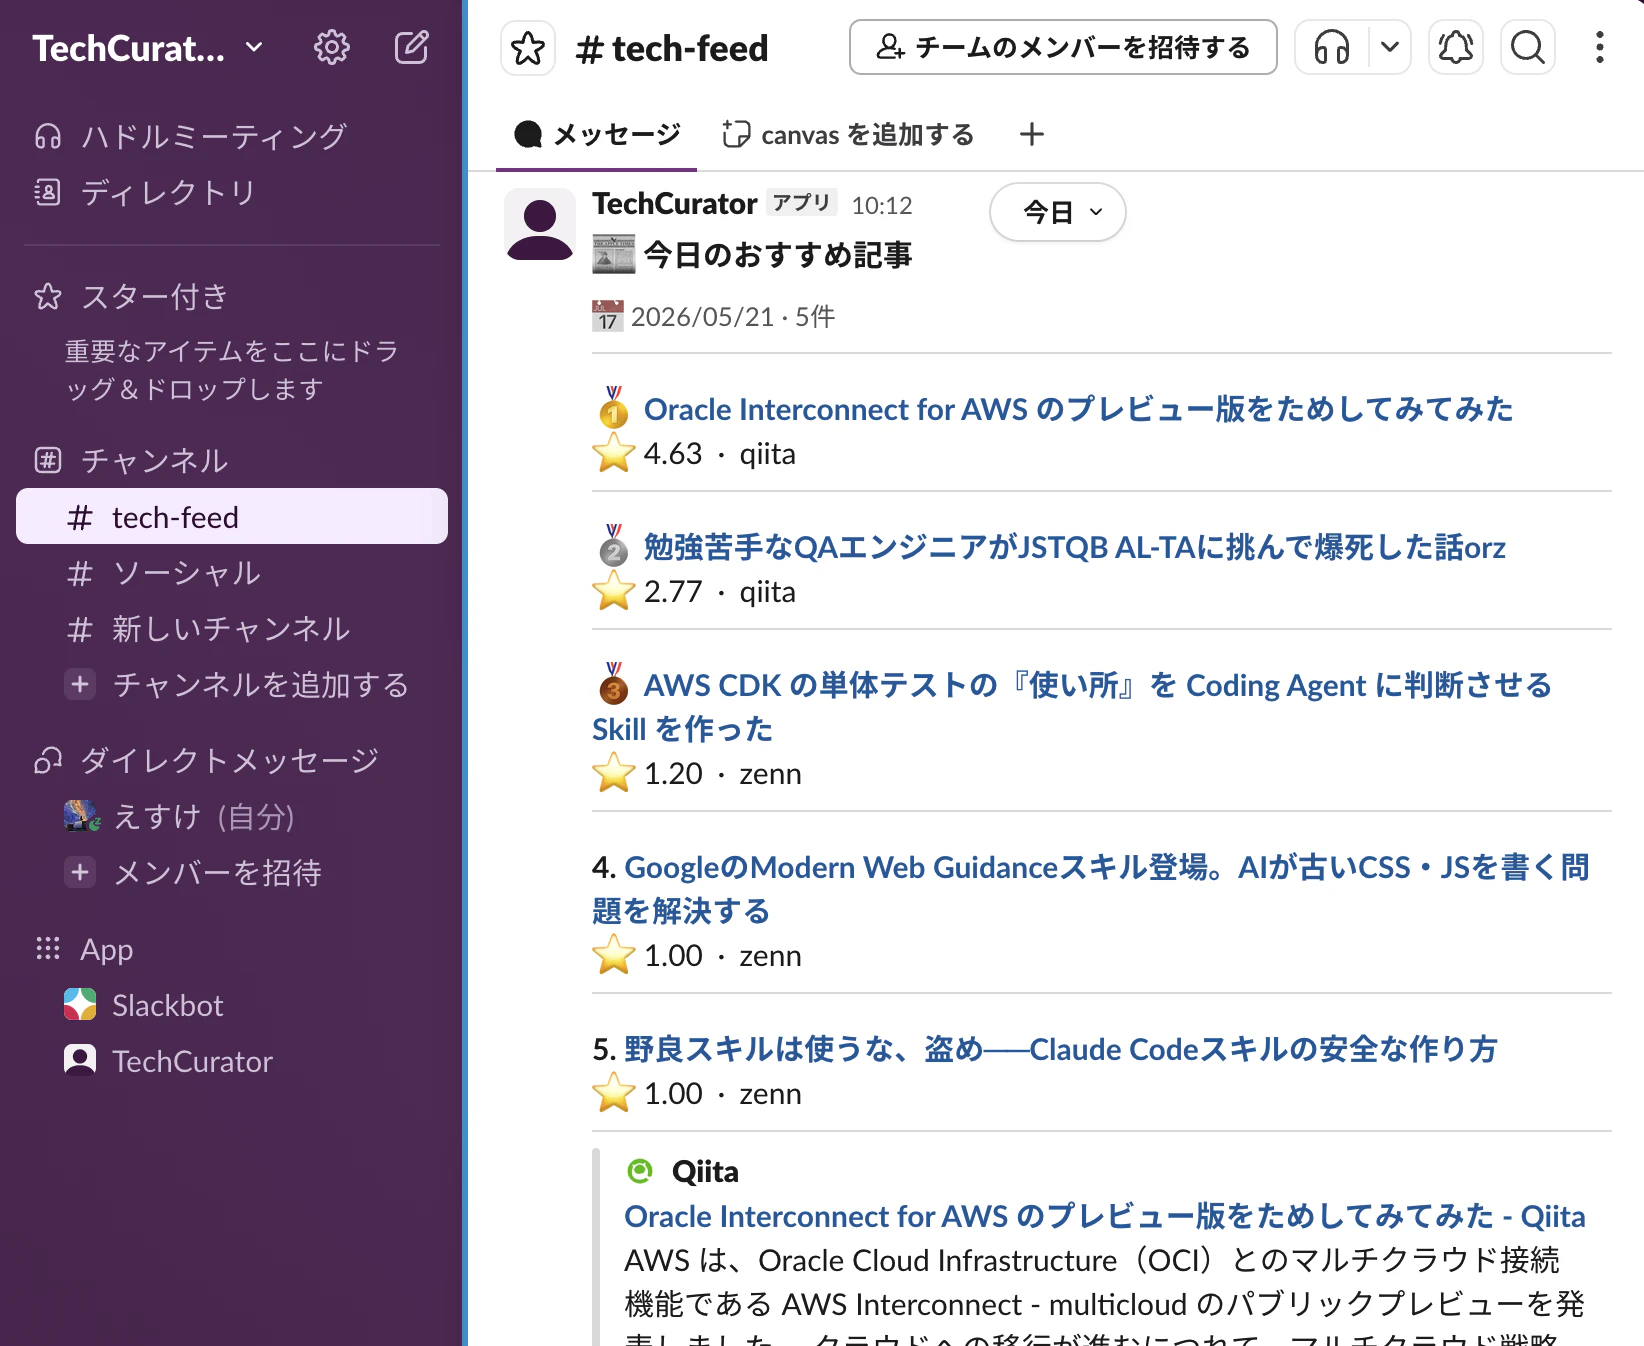Image resolution: width=1644 pixels, height=1346 pixels.
Task: Star the tech-feed channel
Action: click(x=528, y=48)
